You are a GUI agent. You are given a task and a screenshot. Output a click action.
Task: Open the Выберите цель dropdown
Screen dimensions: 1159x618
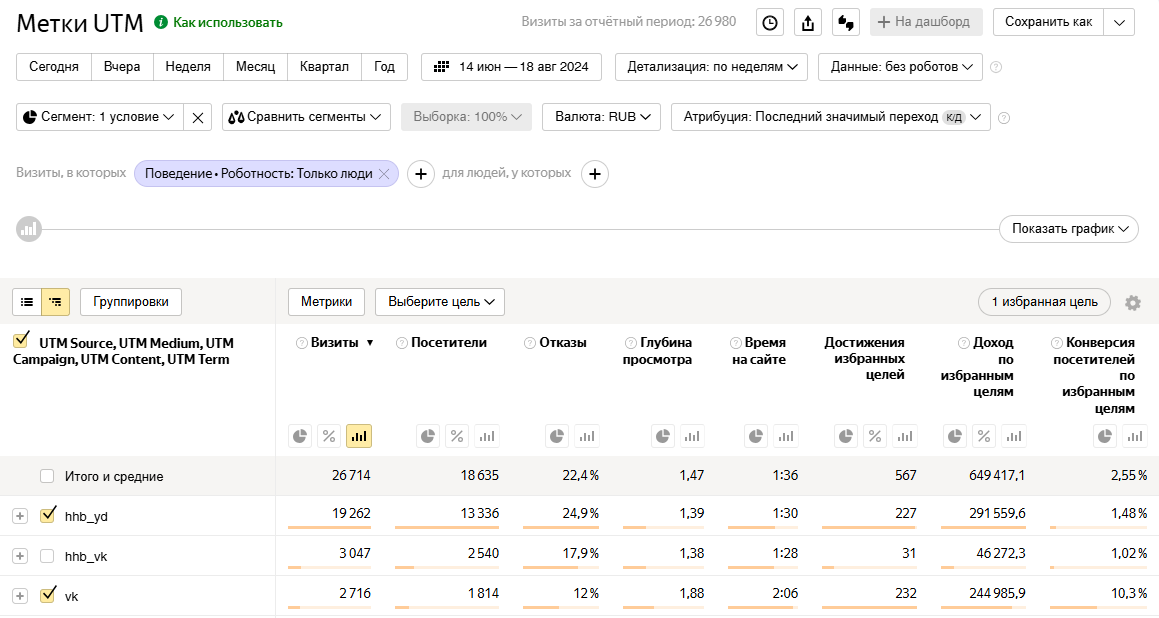point(440,302)
